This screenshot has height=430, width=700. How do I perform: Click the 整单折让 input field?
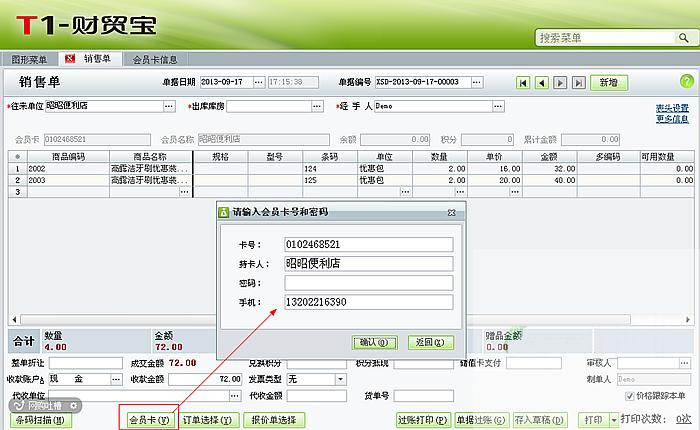tap(86, 363)
